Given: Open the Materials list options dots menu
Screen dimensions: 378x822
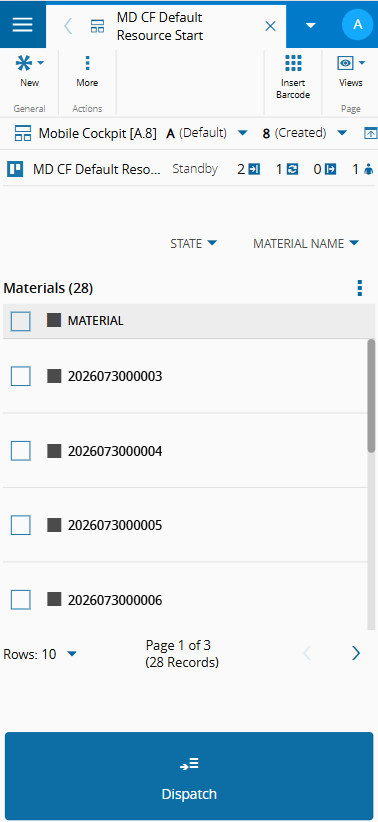Looking at the screenshot, I should coord(360,288).
